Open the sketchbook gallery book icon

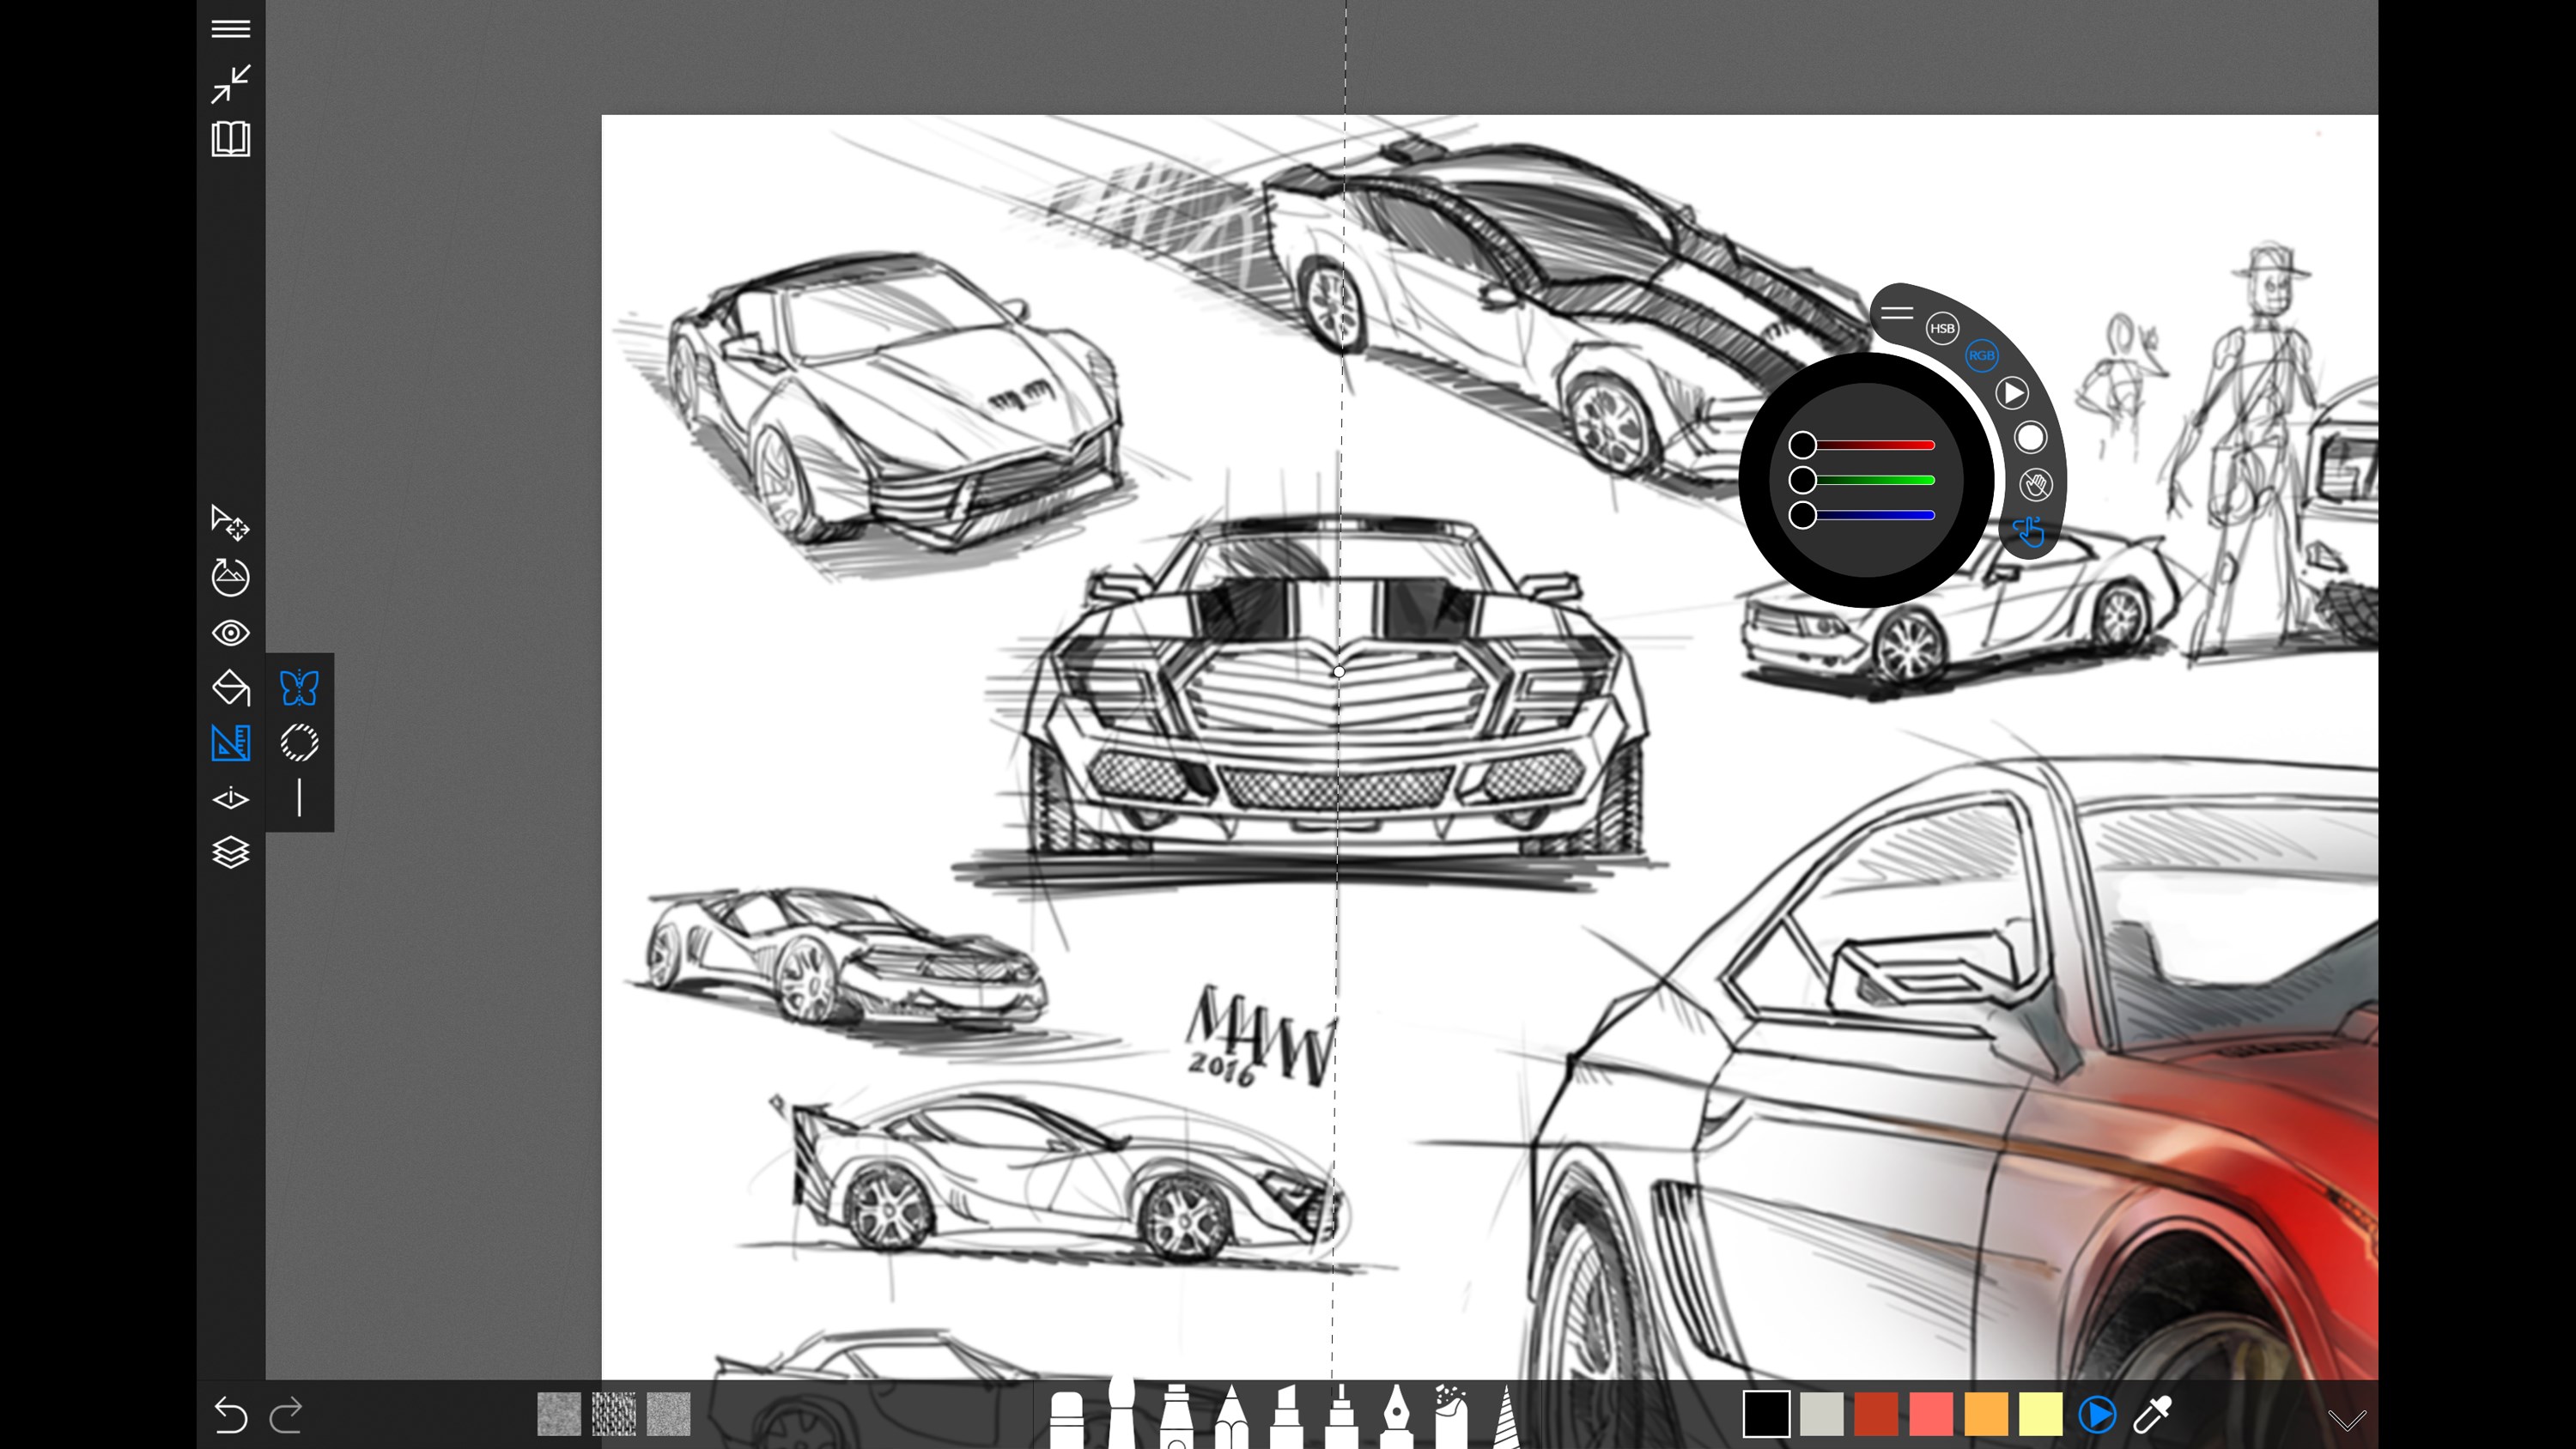(x=231, y=140)
